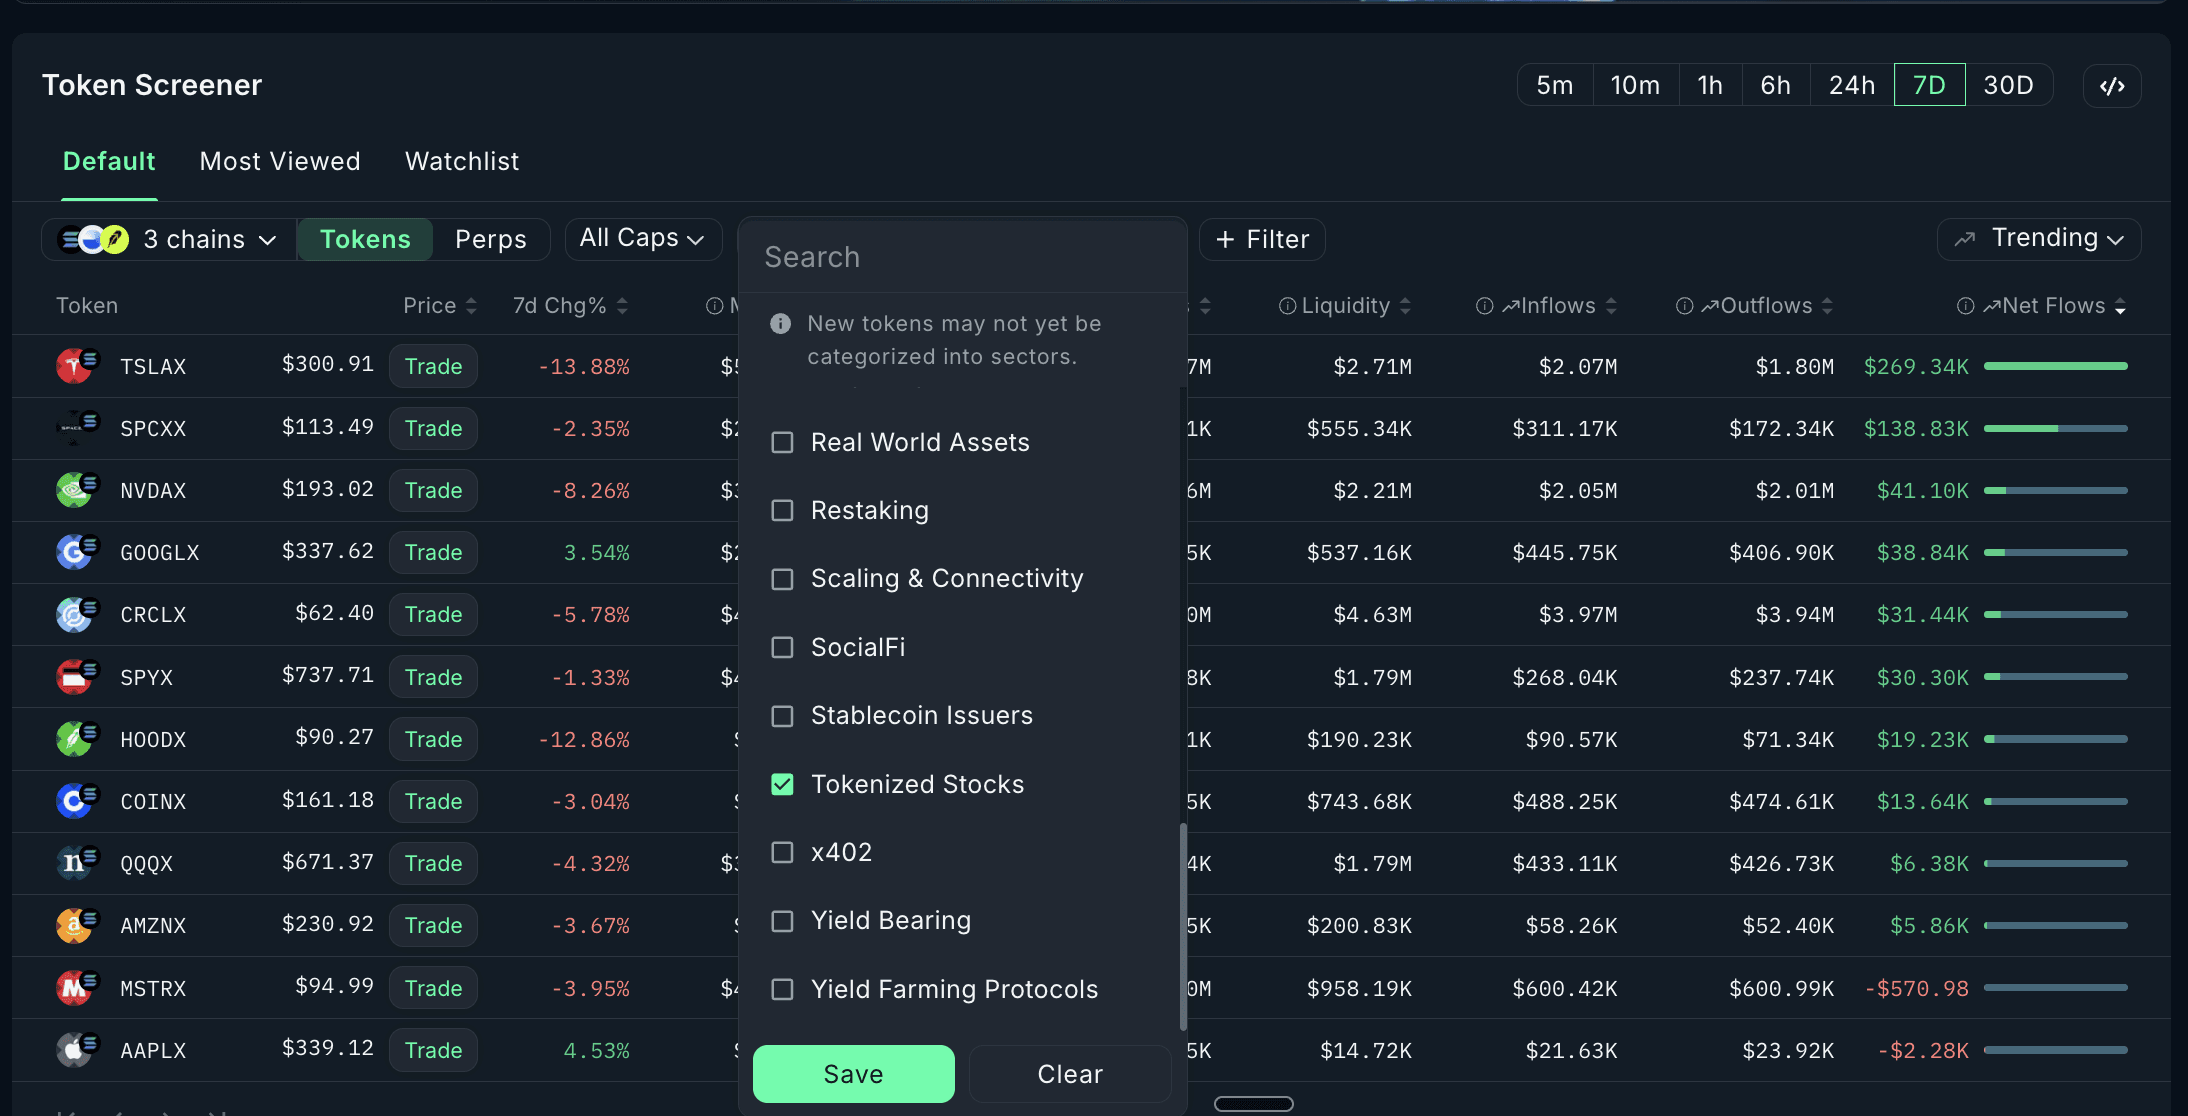Screen dimensions: 2188x1116
Task: Click the AMZNX token logo icon
Action: 75,925
